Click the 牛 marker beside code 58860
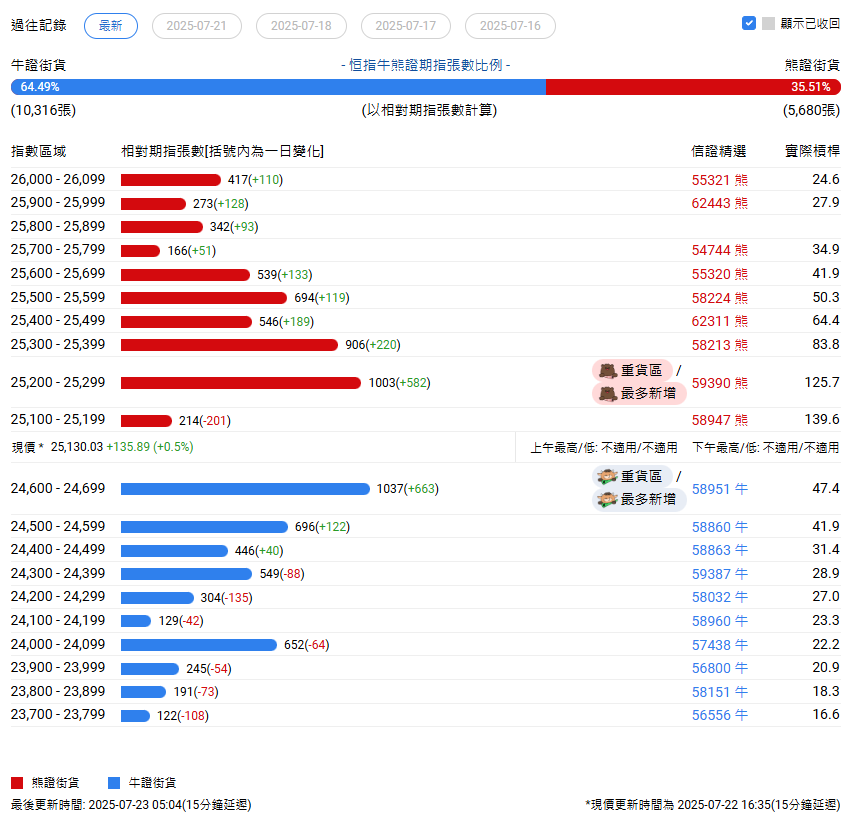This screenshot has width=847, height=819. tap(741, 527)
